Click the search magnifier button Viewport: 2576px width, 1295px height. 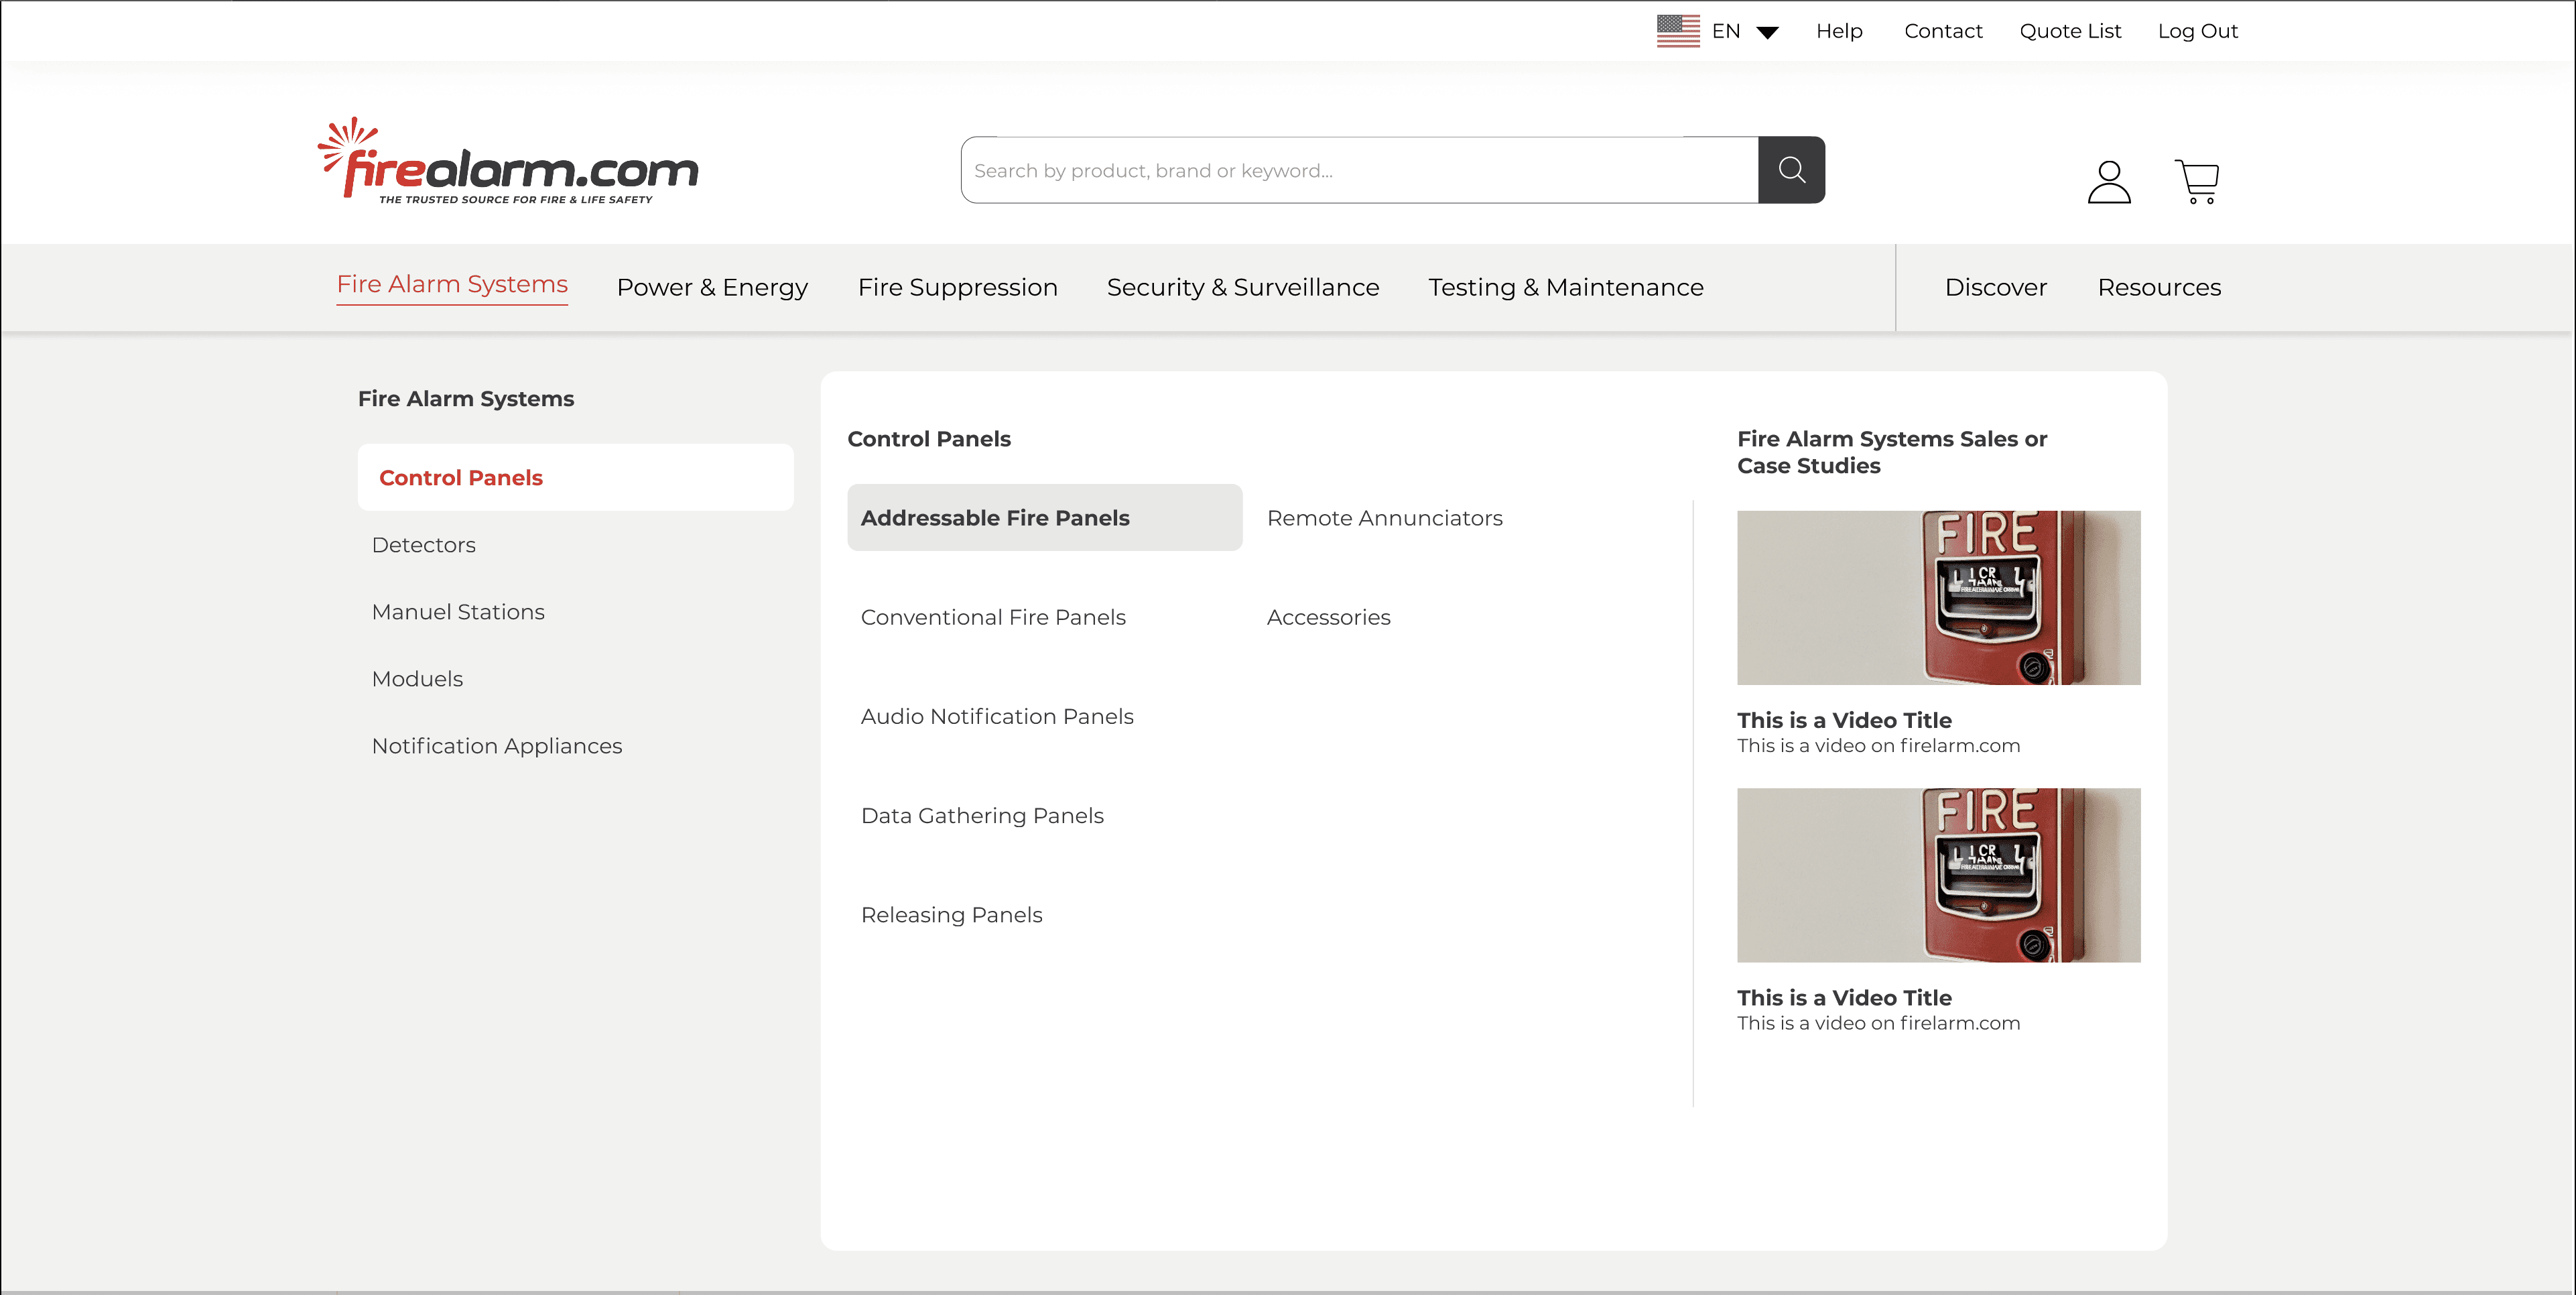tap(1791, 170)
